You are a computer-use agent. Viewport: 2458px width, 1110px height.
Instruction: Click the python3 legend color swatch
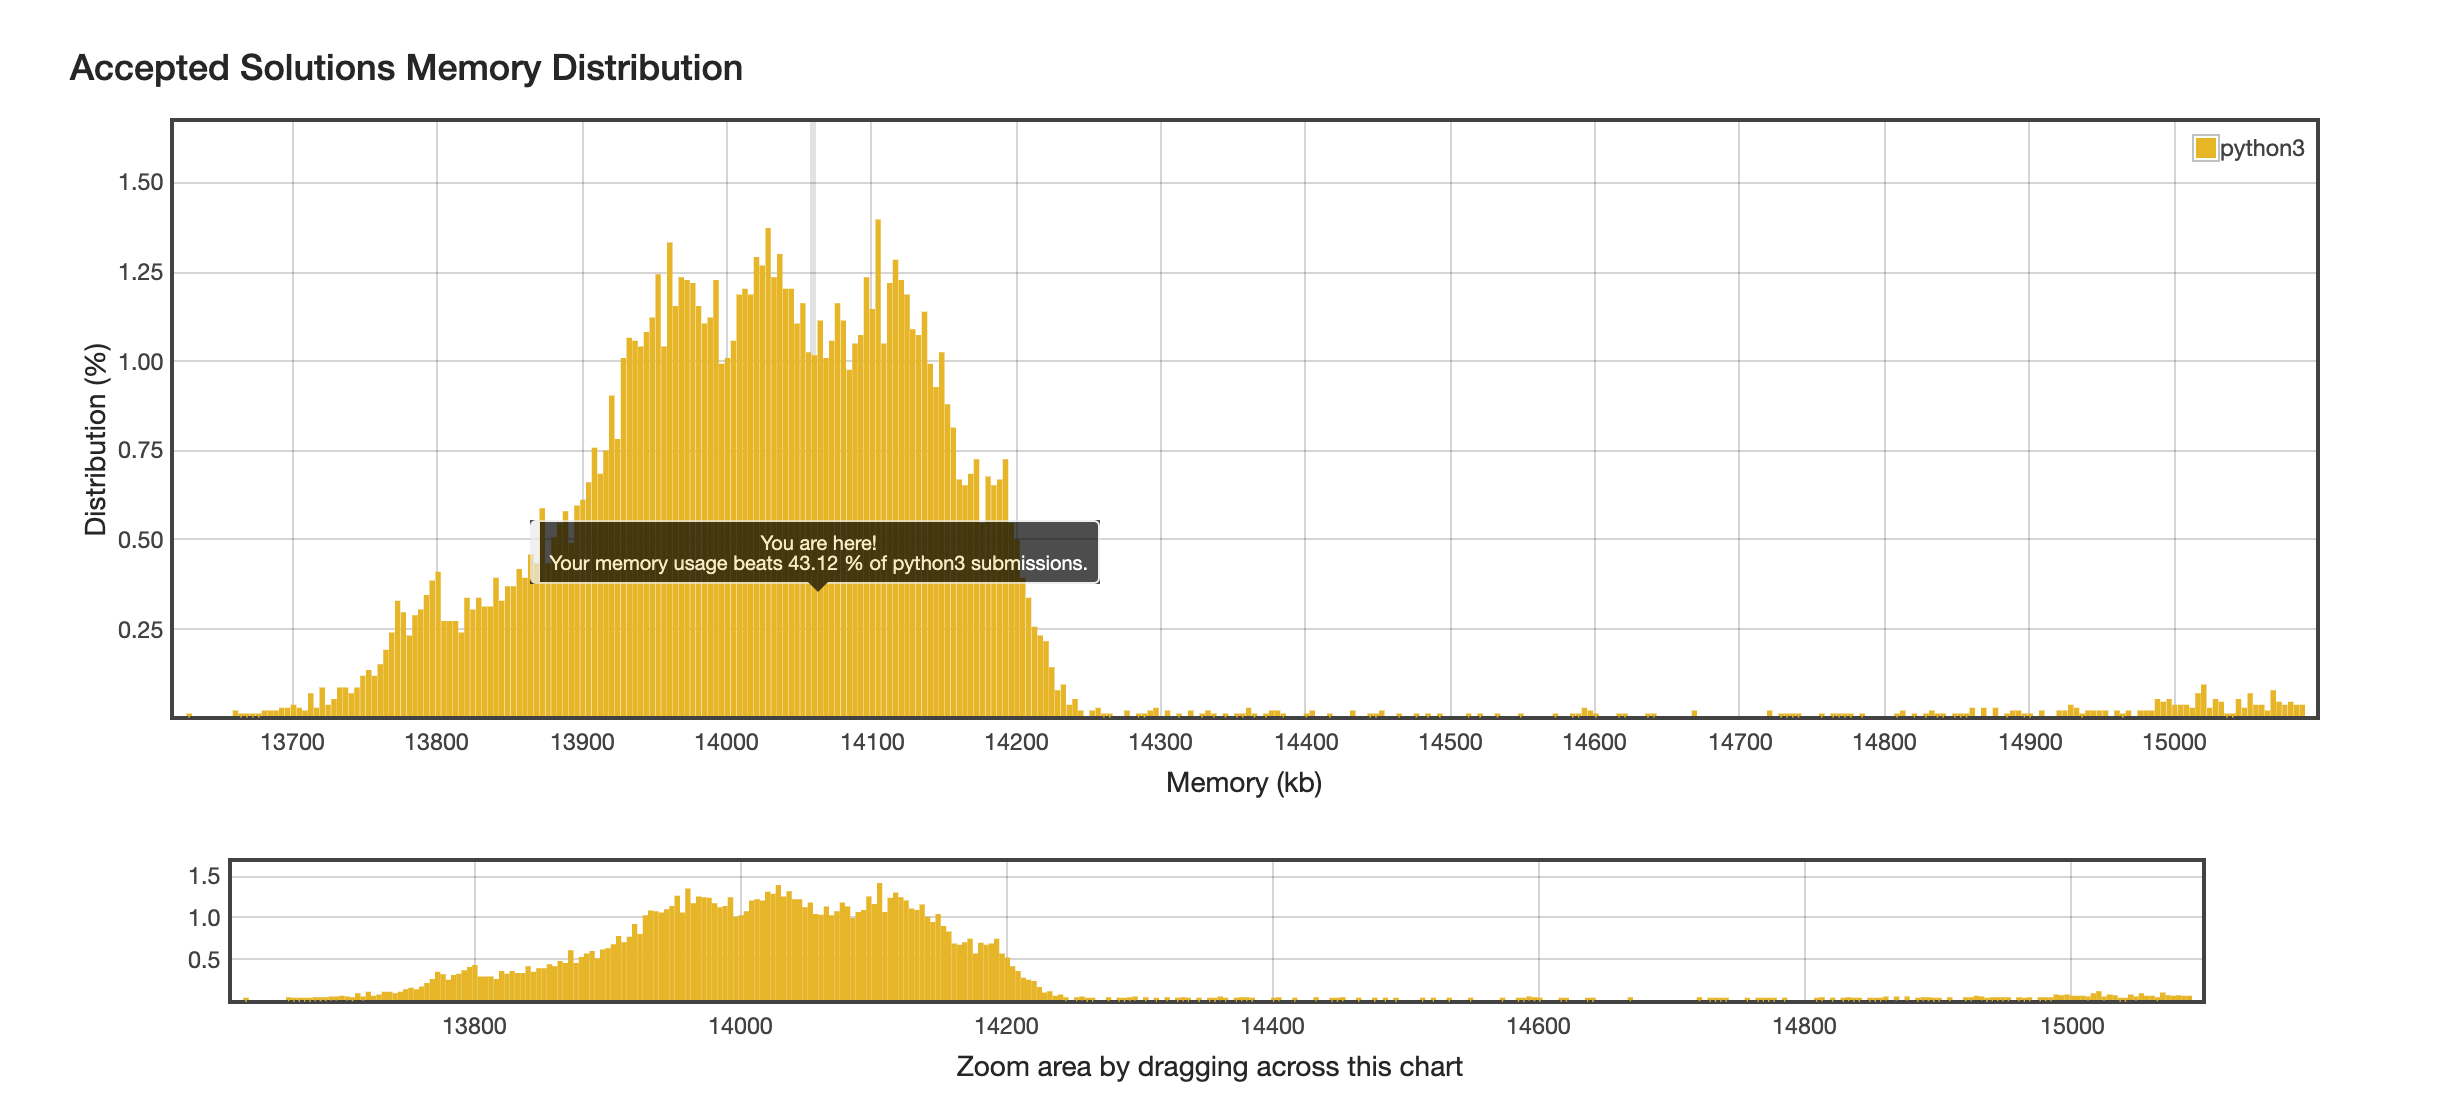[2205, 148]
